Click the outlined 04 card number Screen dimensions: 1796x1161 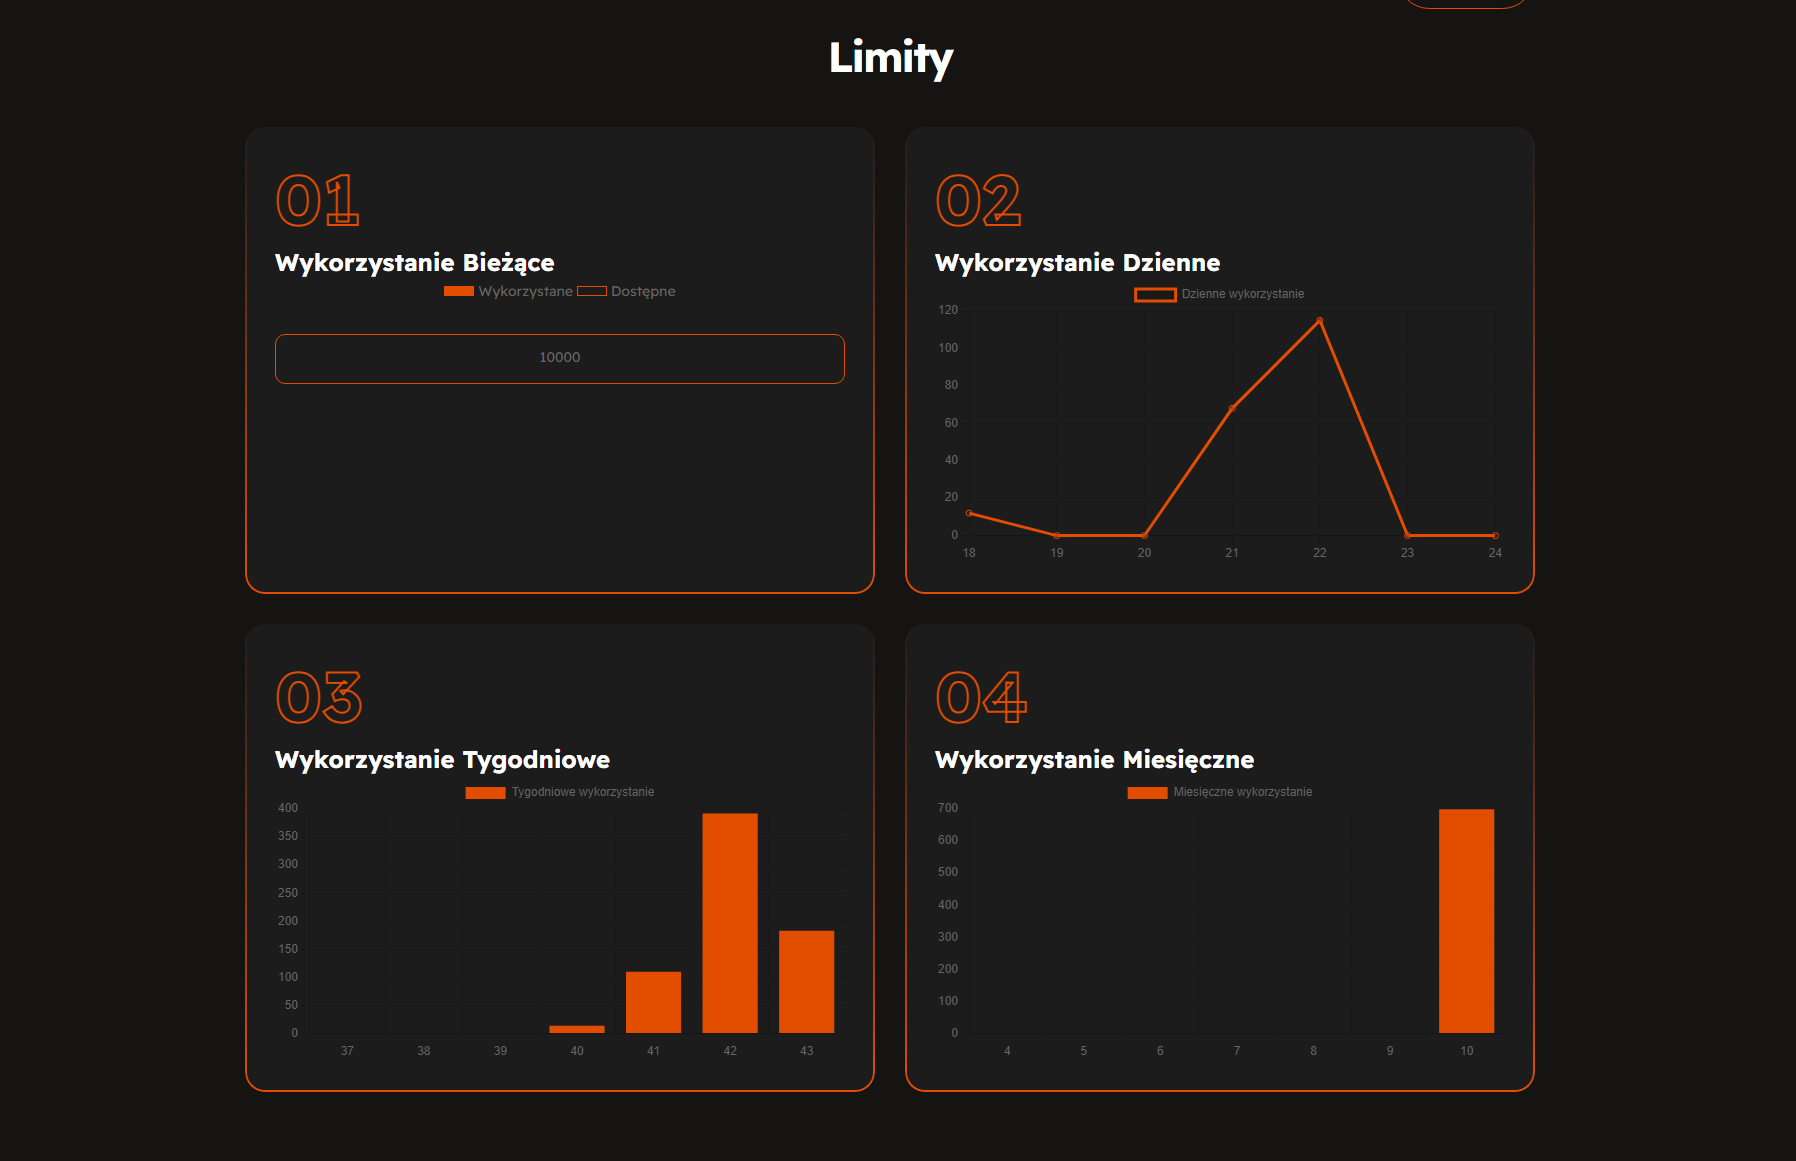click(981, 697)
